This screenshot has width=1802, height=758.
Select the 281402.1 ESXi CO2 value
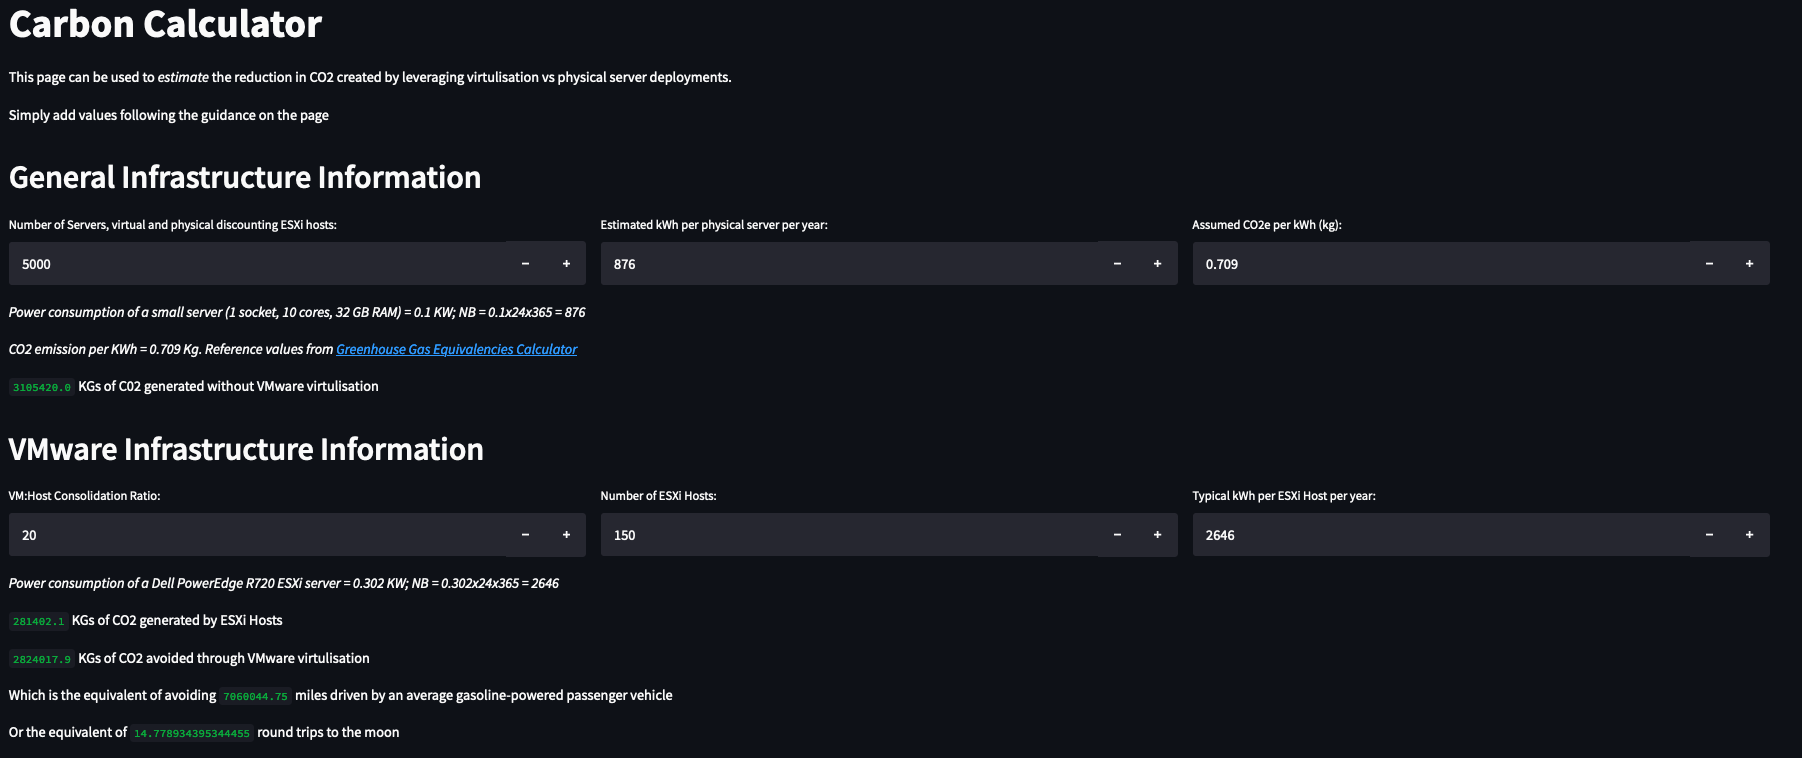point(38,621)
